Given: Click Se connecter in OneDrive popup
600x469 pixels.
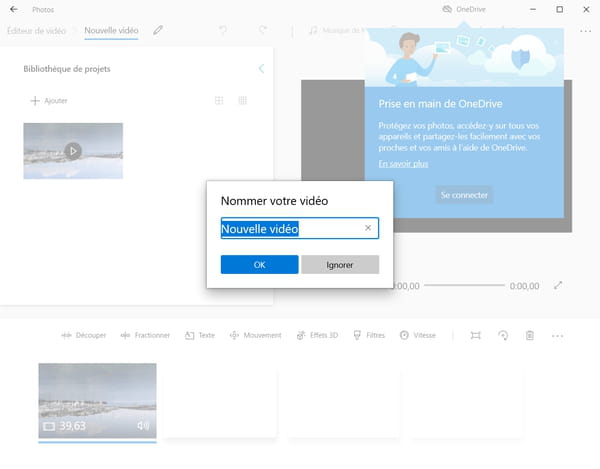Looking at the screenshot, I should (464, 195).
